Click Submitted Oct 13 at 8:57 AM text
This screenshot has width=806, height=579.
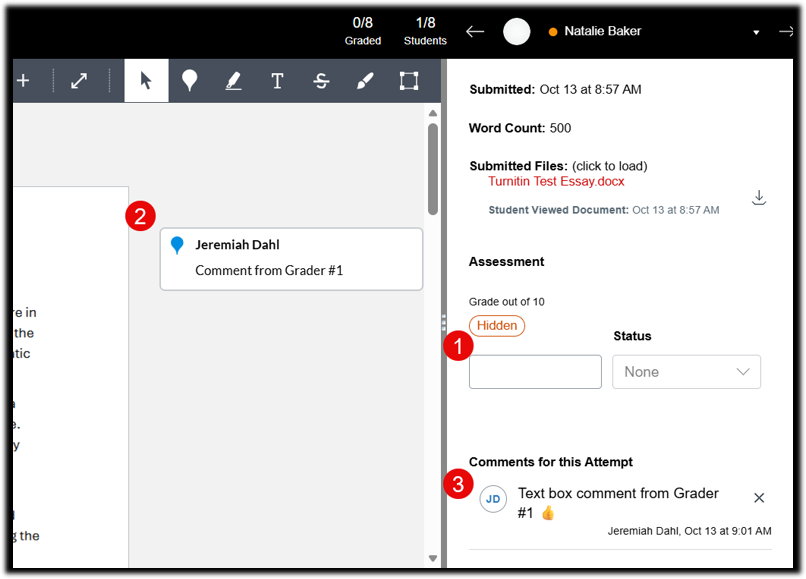pyautogui.click(x=555, y=89)
